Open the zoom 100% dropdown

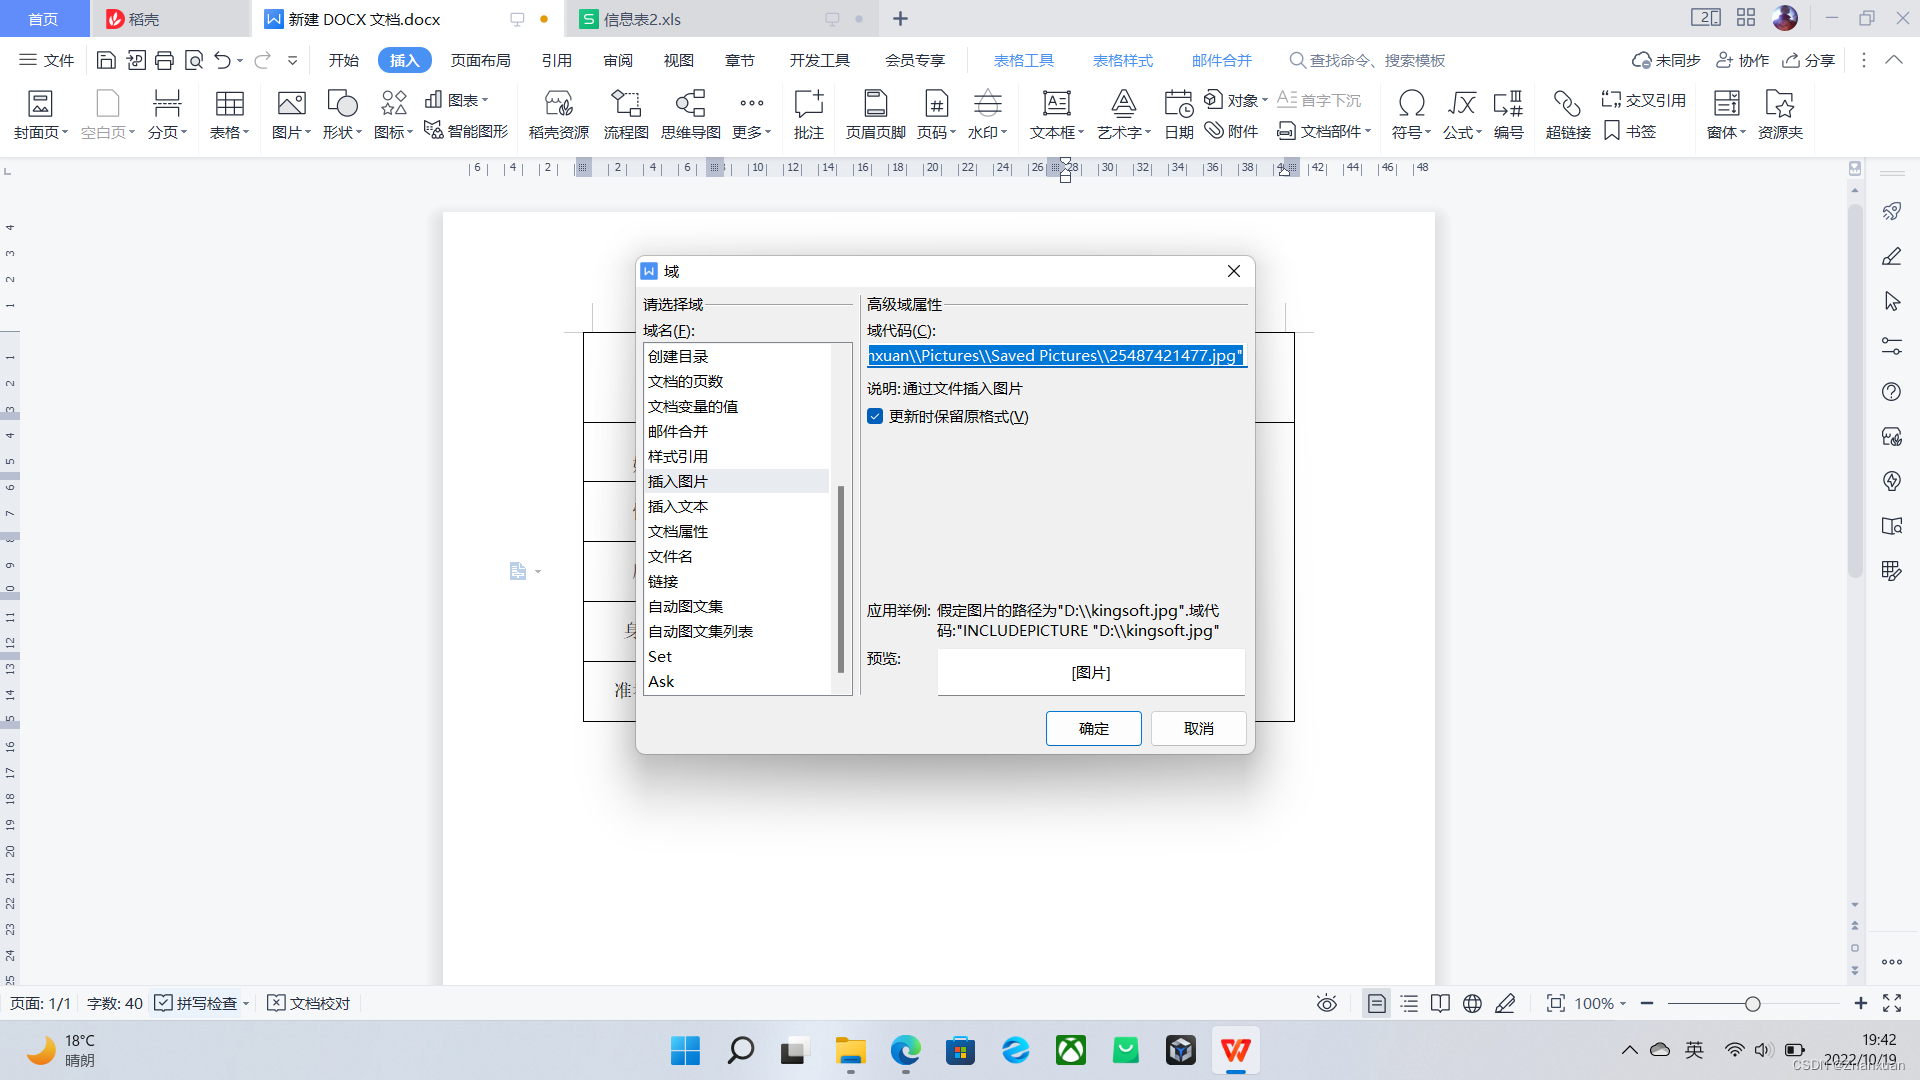click(x=1601, y=1003)
